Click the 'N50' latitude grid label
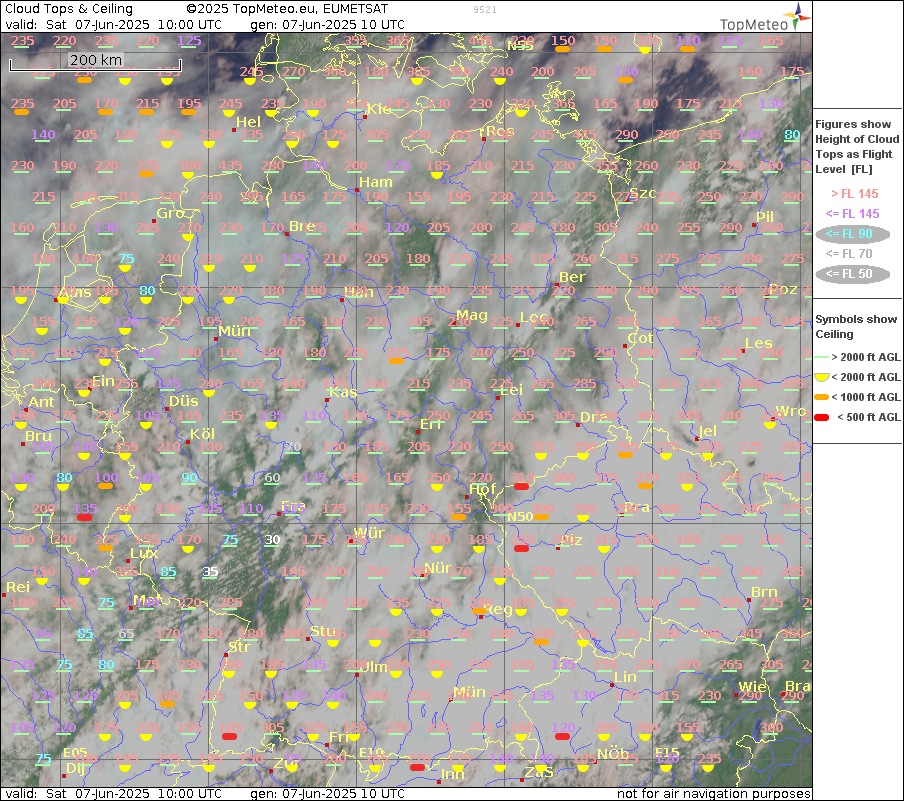Viewport: 904px width, 801px height. [520, 517]
